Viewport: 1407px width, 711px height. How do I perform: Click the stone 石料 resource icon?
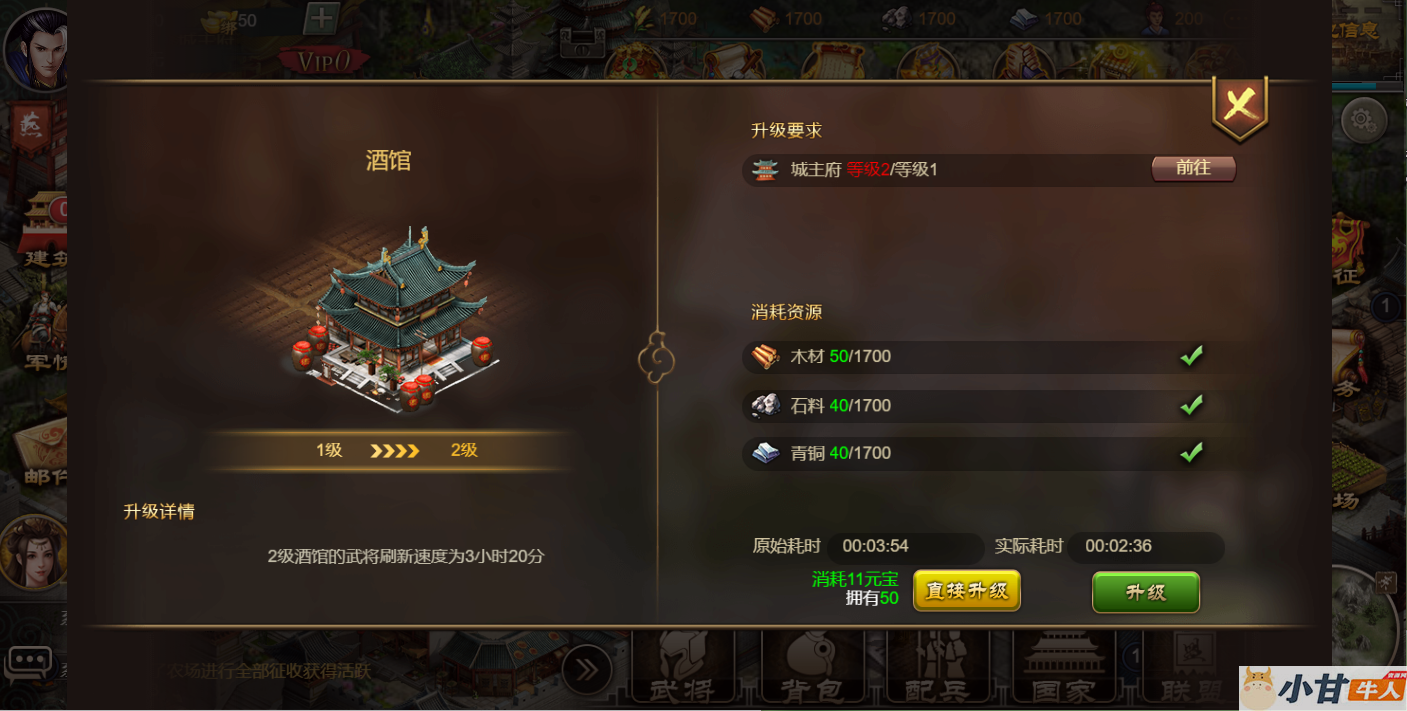[x=766, y=405]
